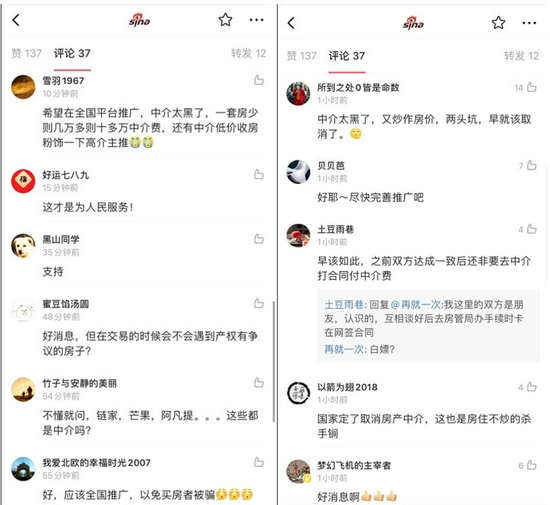This screenshot has width=550, height=505.
Task: Like the comment by 黑山同学
Action: [259, 239]
